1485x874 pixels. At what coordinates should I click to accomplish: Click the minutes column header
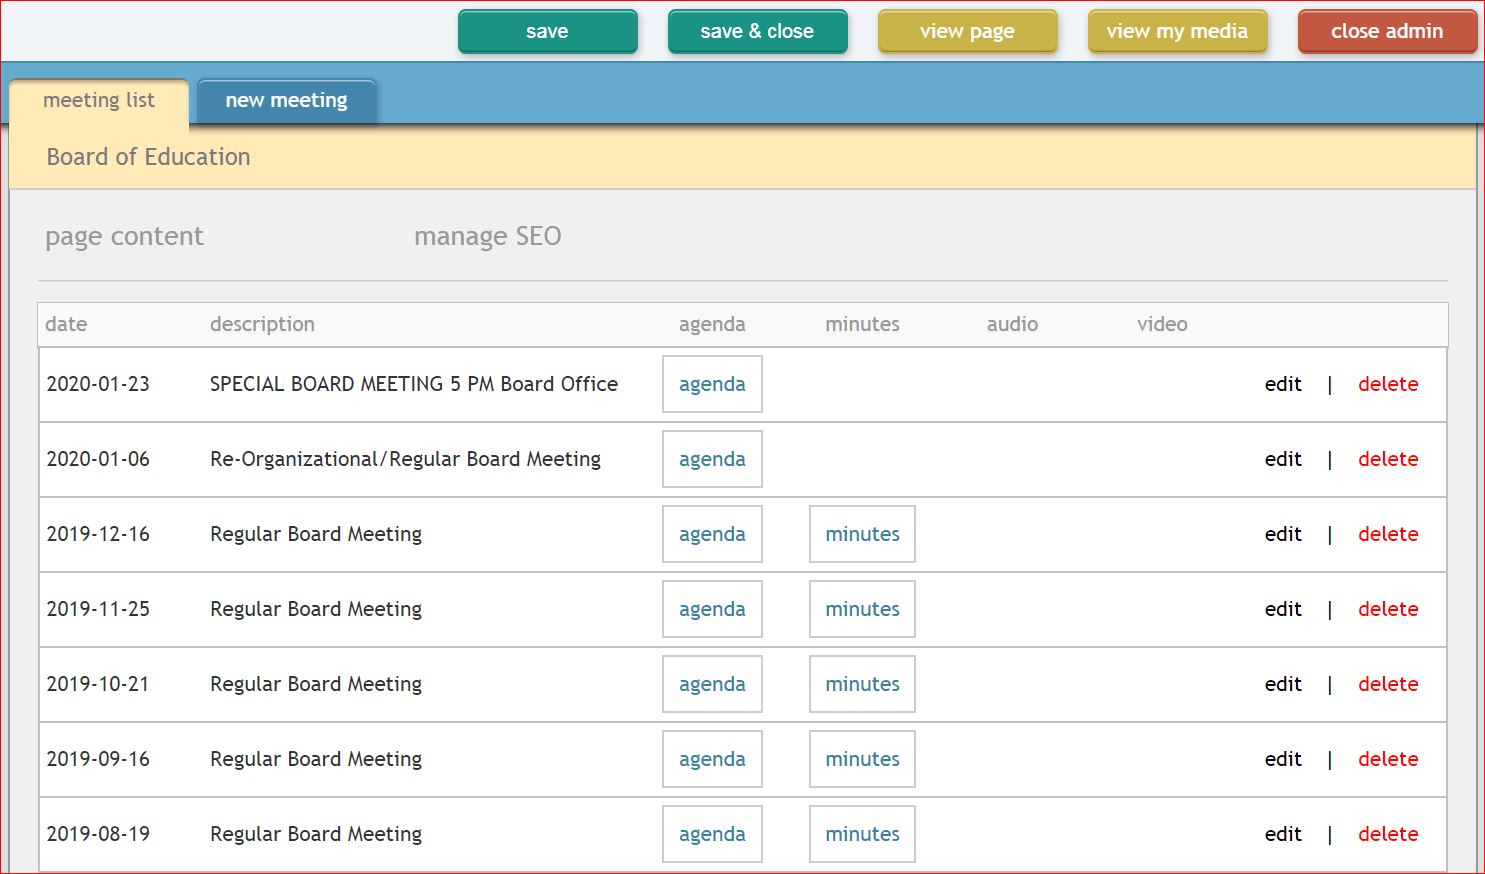click(x=862, y=324)
